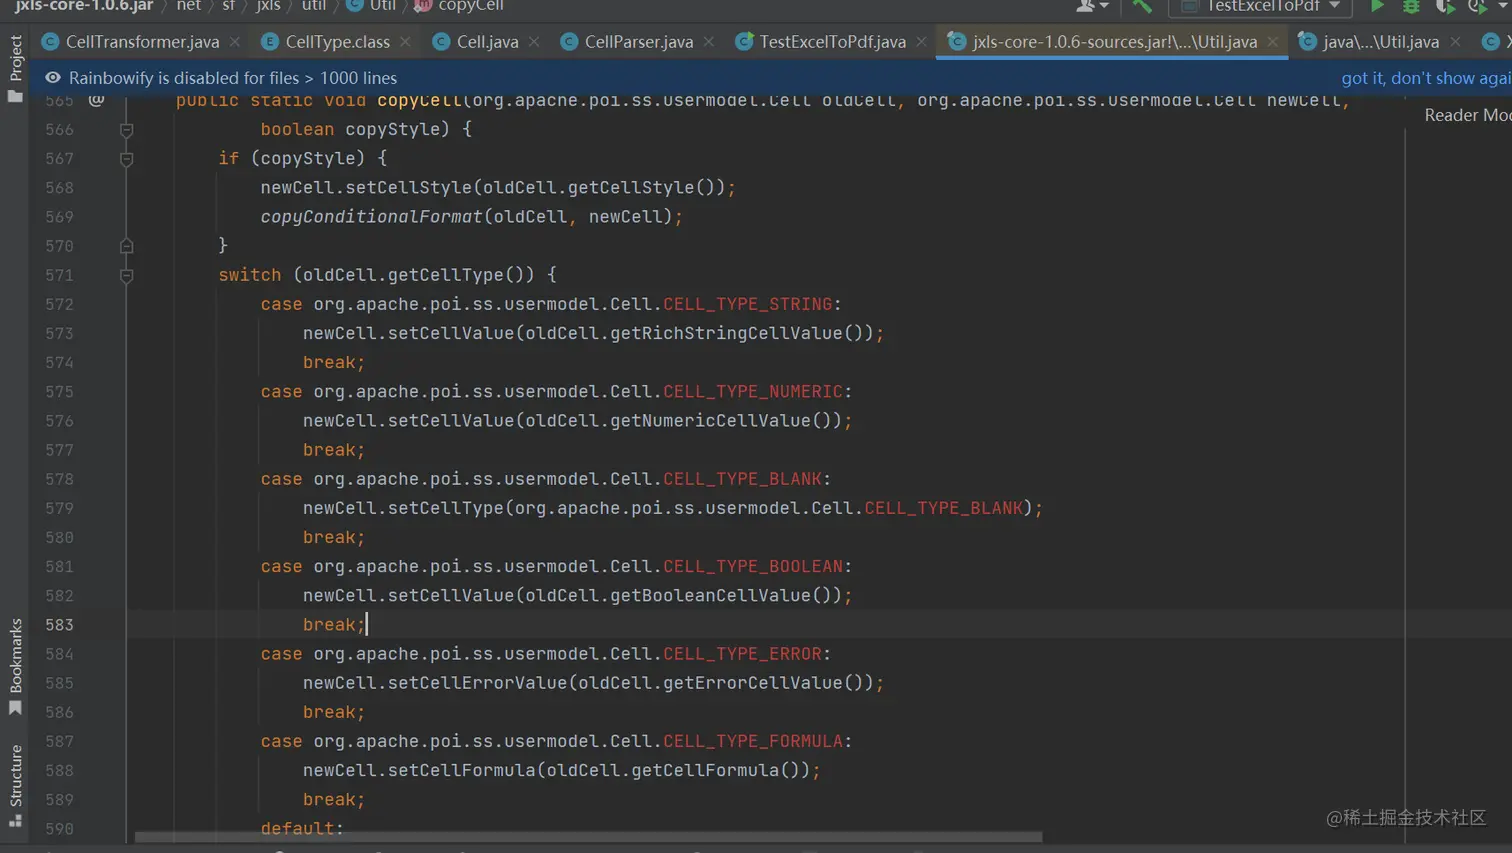Switch to java\...\Util.java tab
This screenshot has height=853, width=1512.
[x=1381, y=42]
